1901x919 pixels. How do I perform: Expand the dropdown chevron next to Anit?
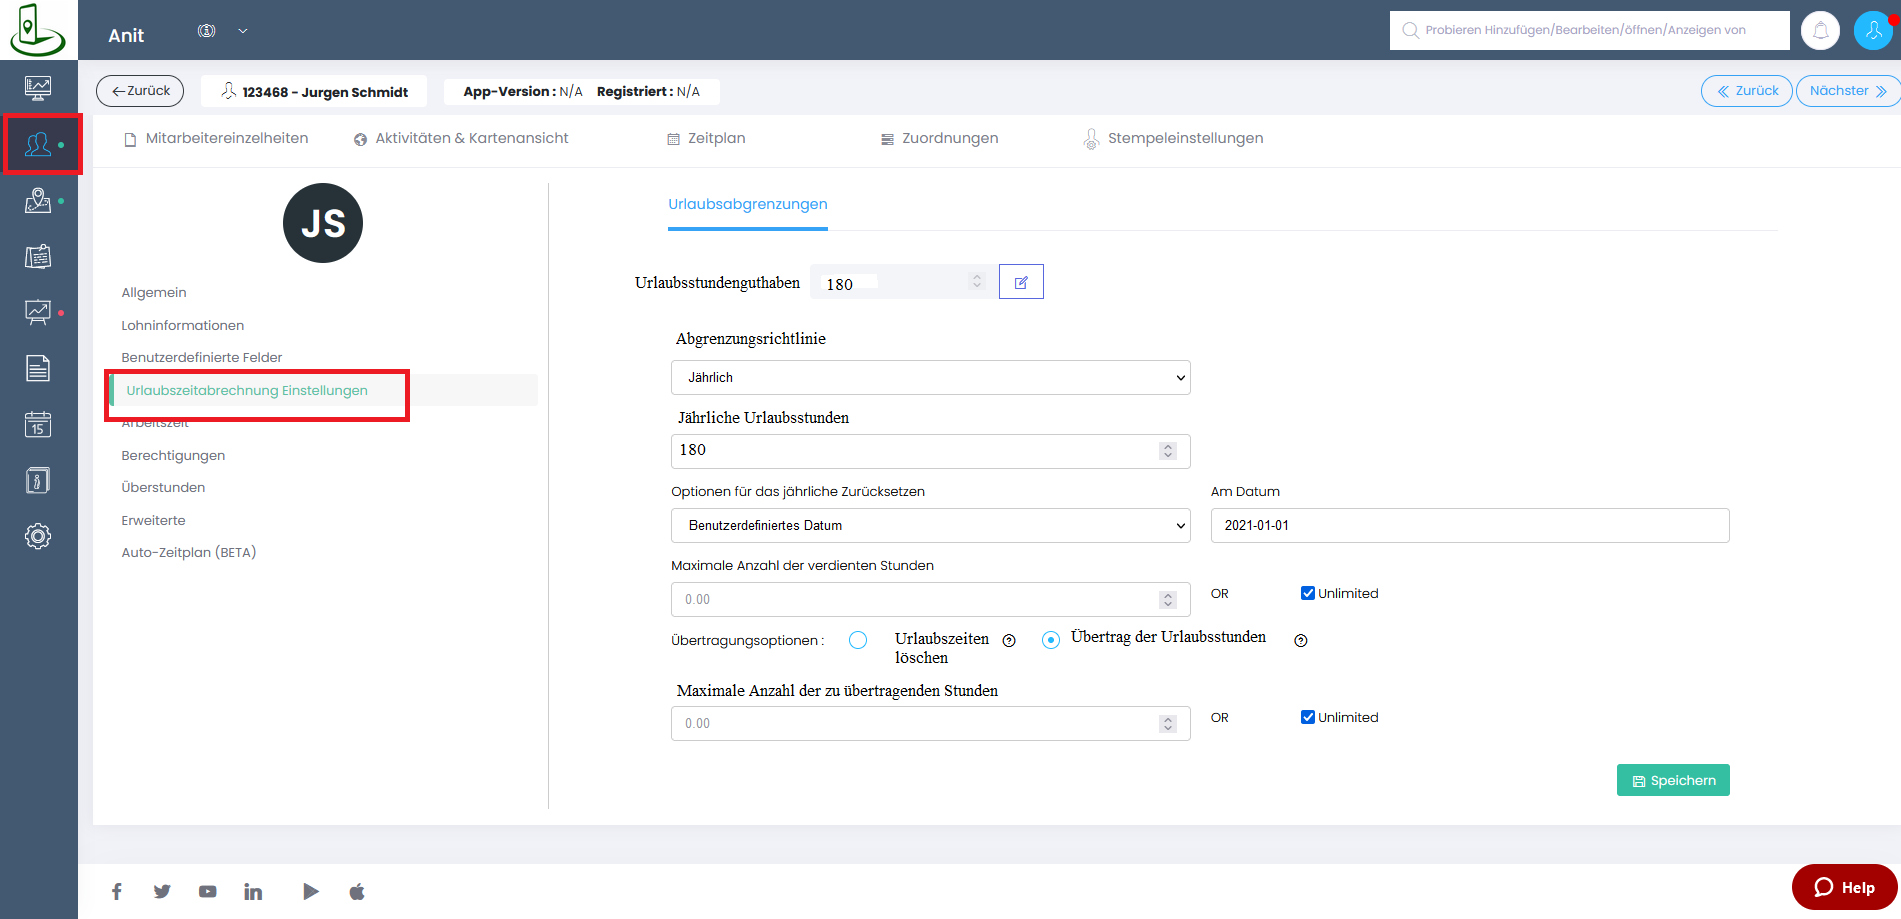coord(242,31)
